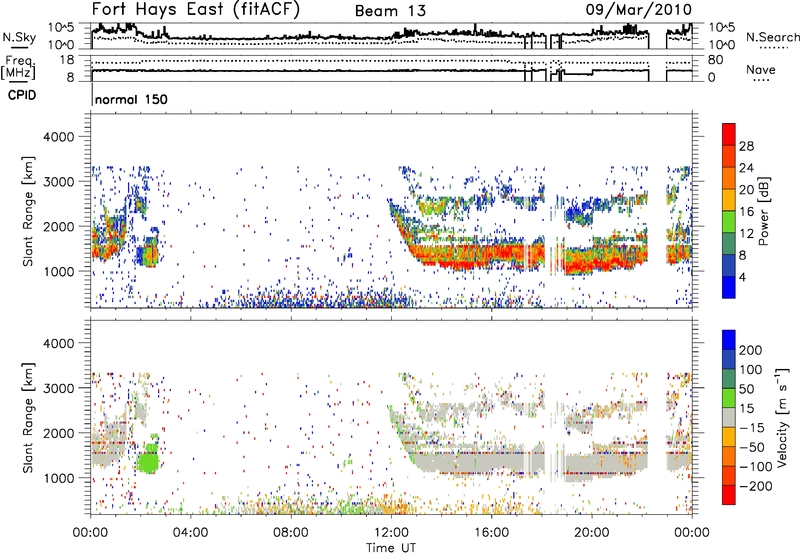The image size is (800, 554).
Task: Click the 'CPID' row label
Action: 22,95
